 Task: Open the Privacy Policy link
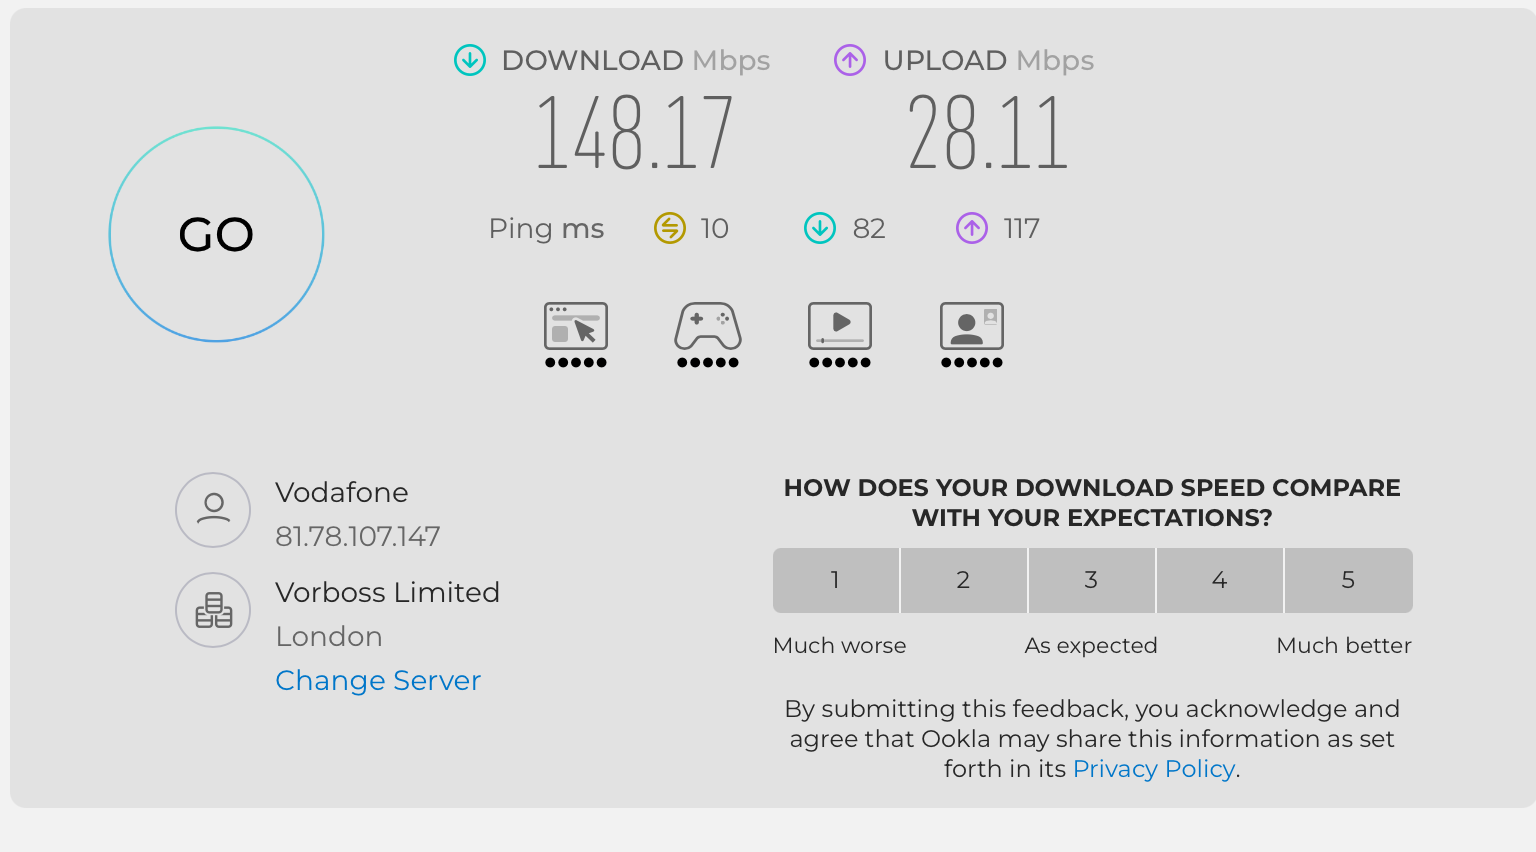(1154, 768)
